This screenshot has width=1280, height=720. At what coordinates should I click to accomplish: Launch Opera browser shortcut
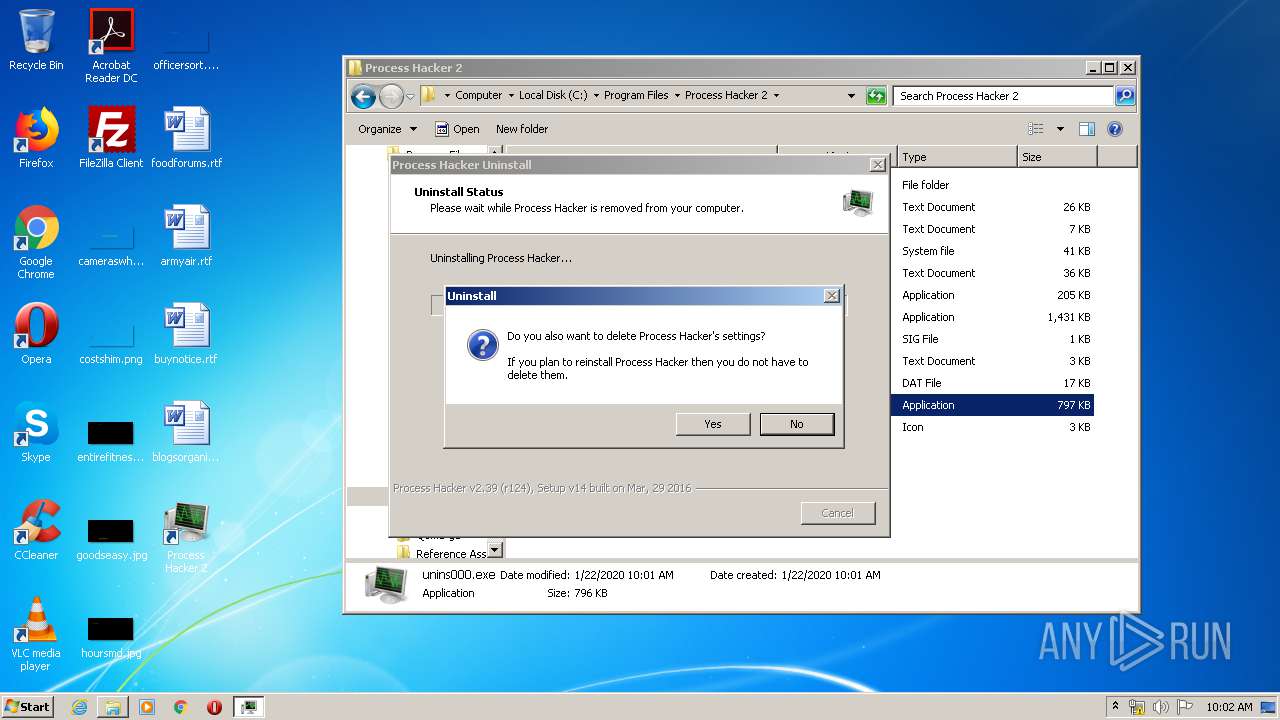[36, 335]
